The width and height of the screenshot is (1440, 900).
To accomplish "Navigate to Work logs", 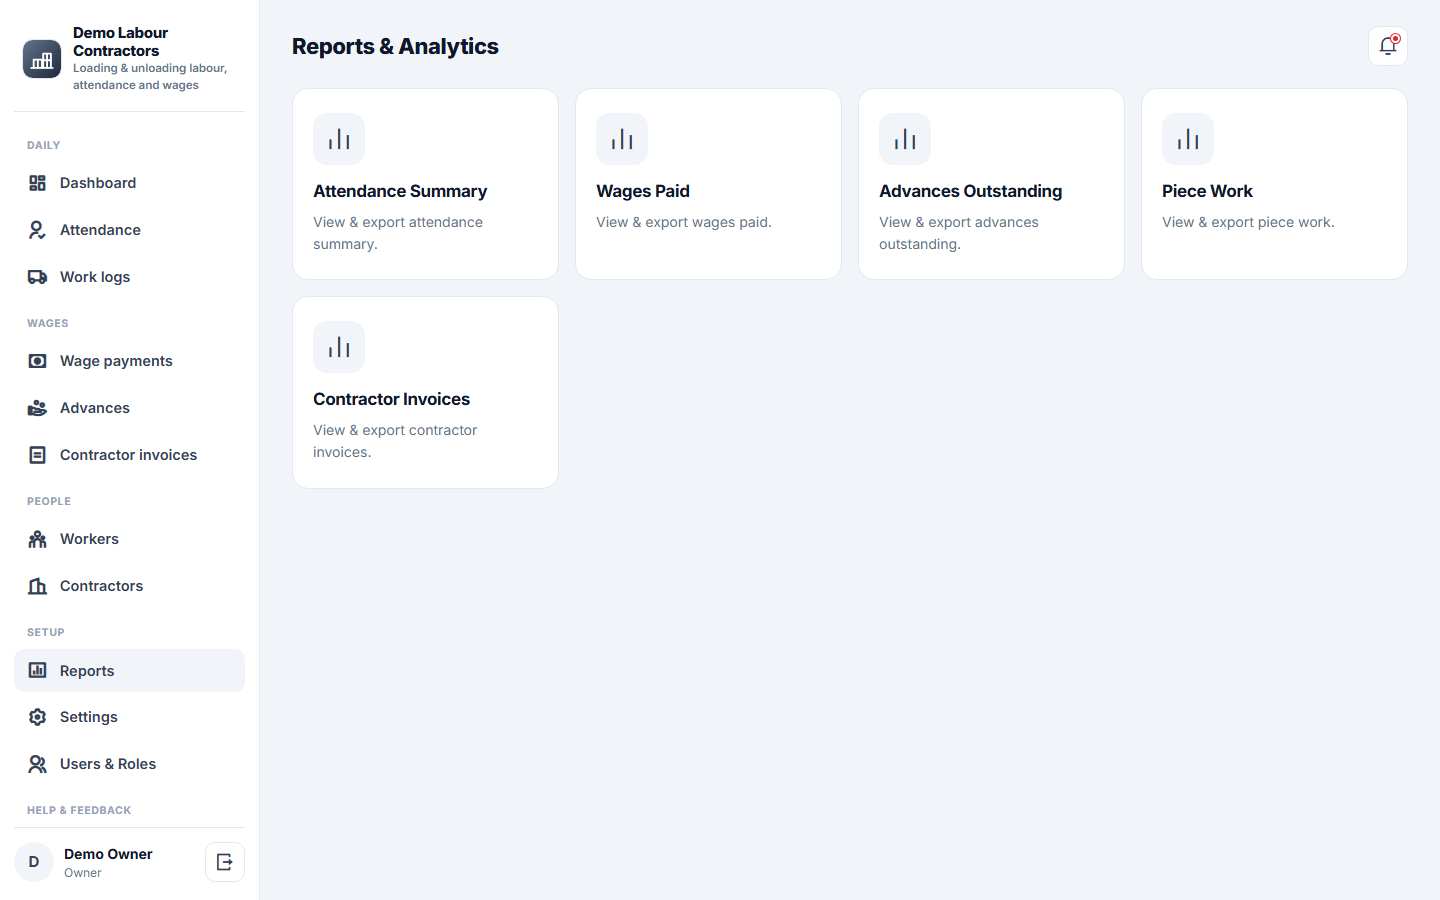I will click(129, 277).
